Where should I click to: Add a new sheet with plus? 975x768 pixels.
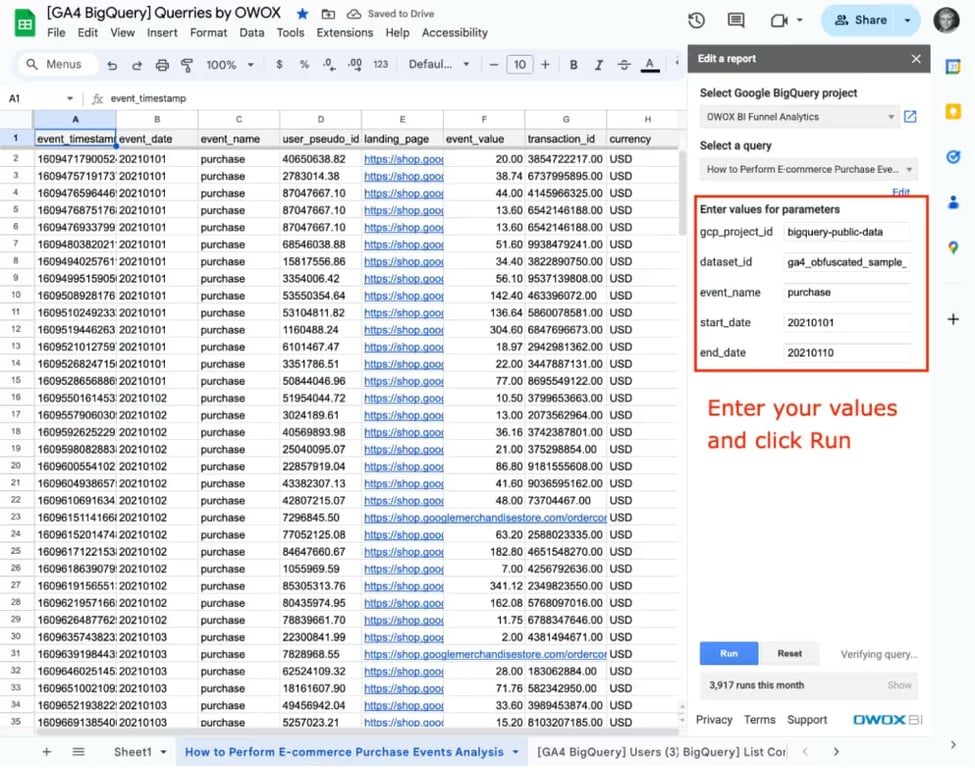click(x=47, y=751)
